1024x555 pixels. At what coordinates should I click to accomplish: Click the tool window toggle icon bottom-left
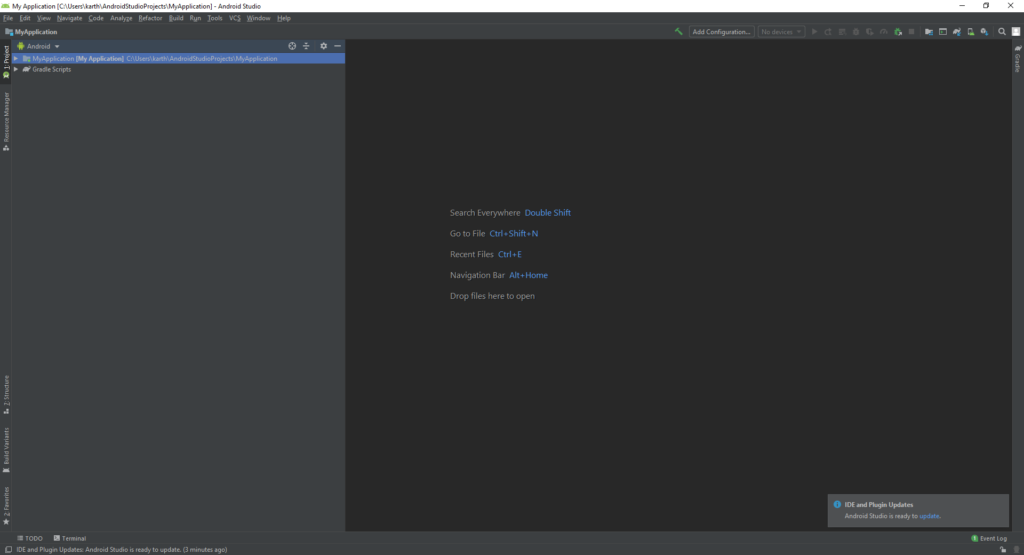tap(8, 550)
